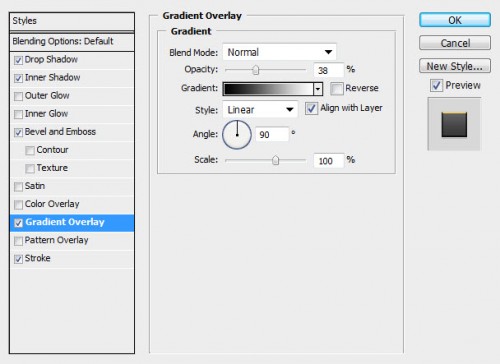Click the black-to-white gradient swatch
Image resolution: width=500 pixels, height=364 pixels.
click(268, 89)
